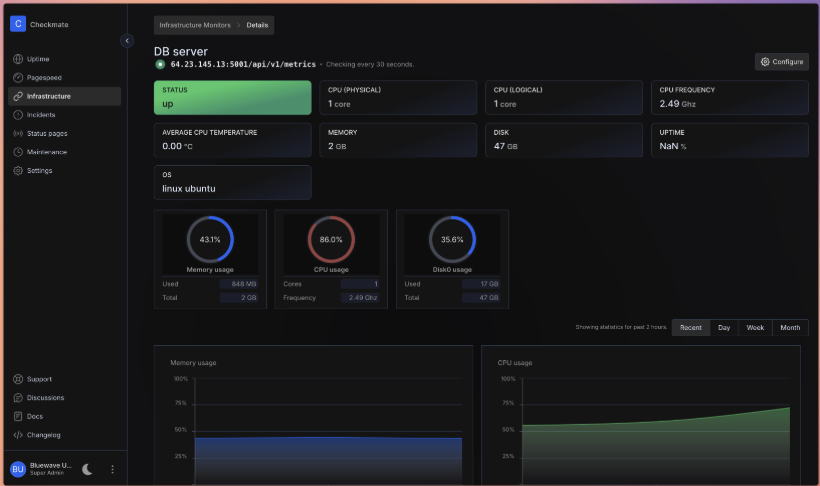Viewport: 820px width, 486px height.
Task: Click the OS linux ubuntu card
Action: point(233,182)
